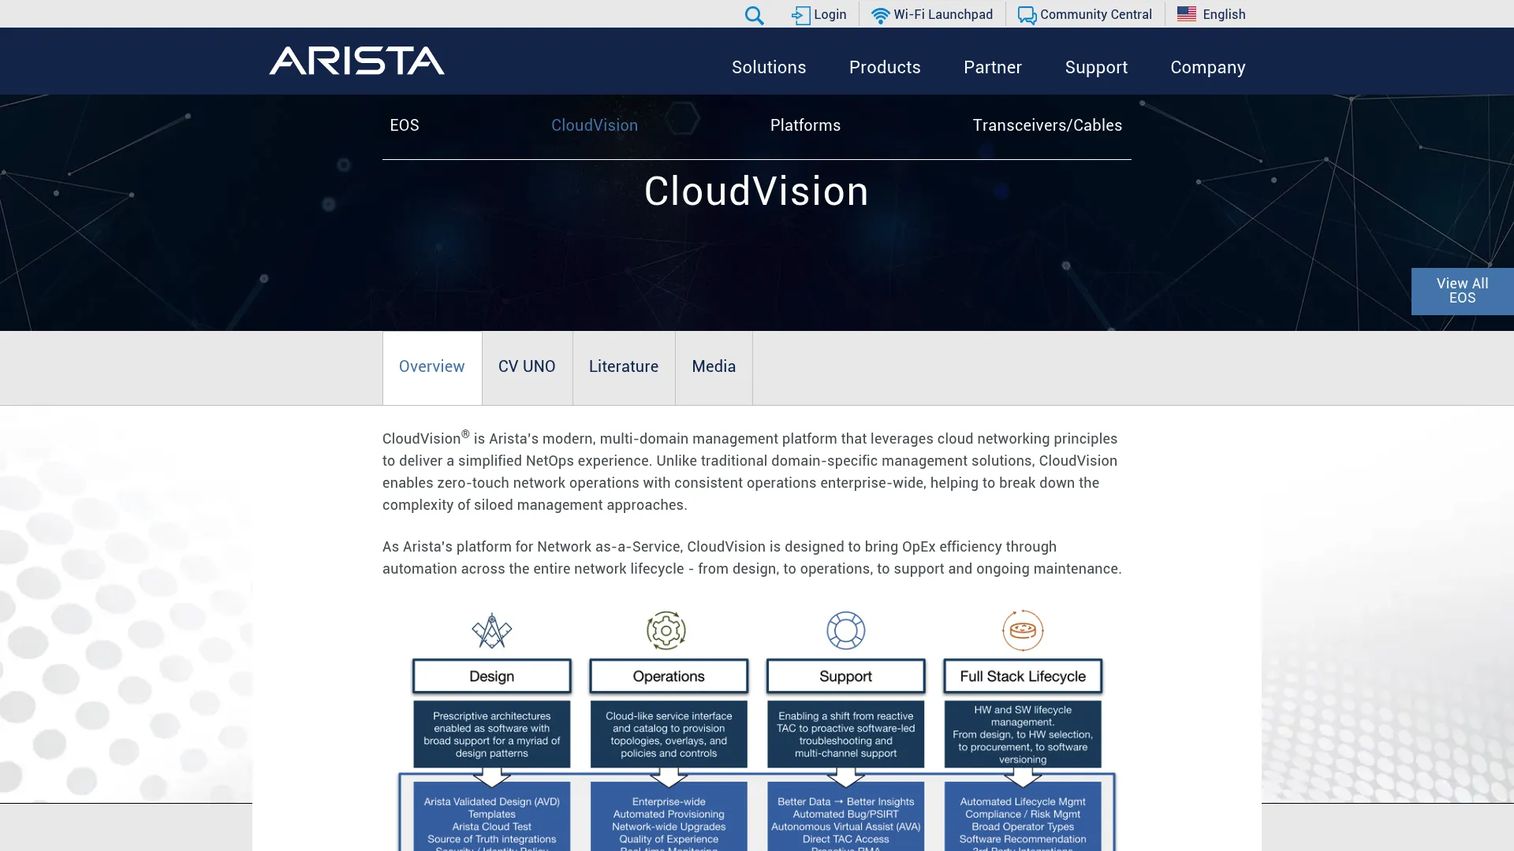Select the CloudVision sub-navigation link

595,125
